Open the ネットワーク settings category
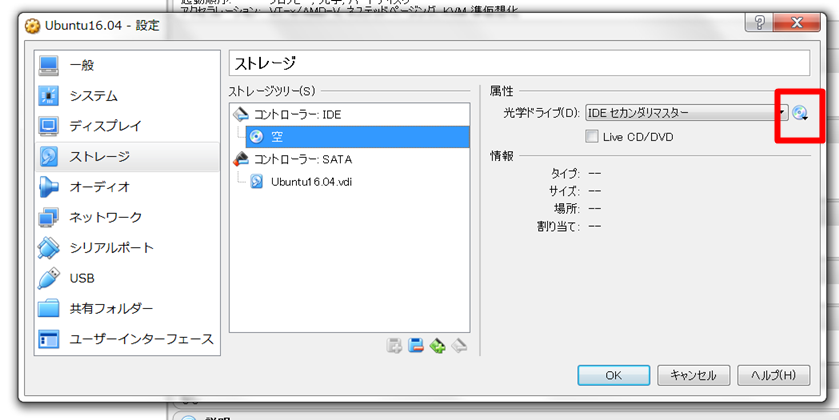 [127, 217]
